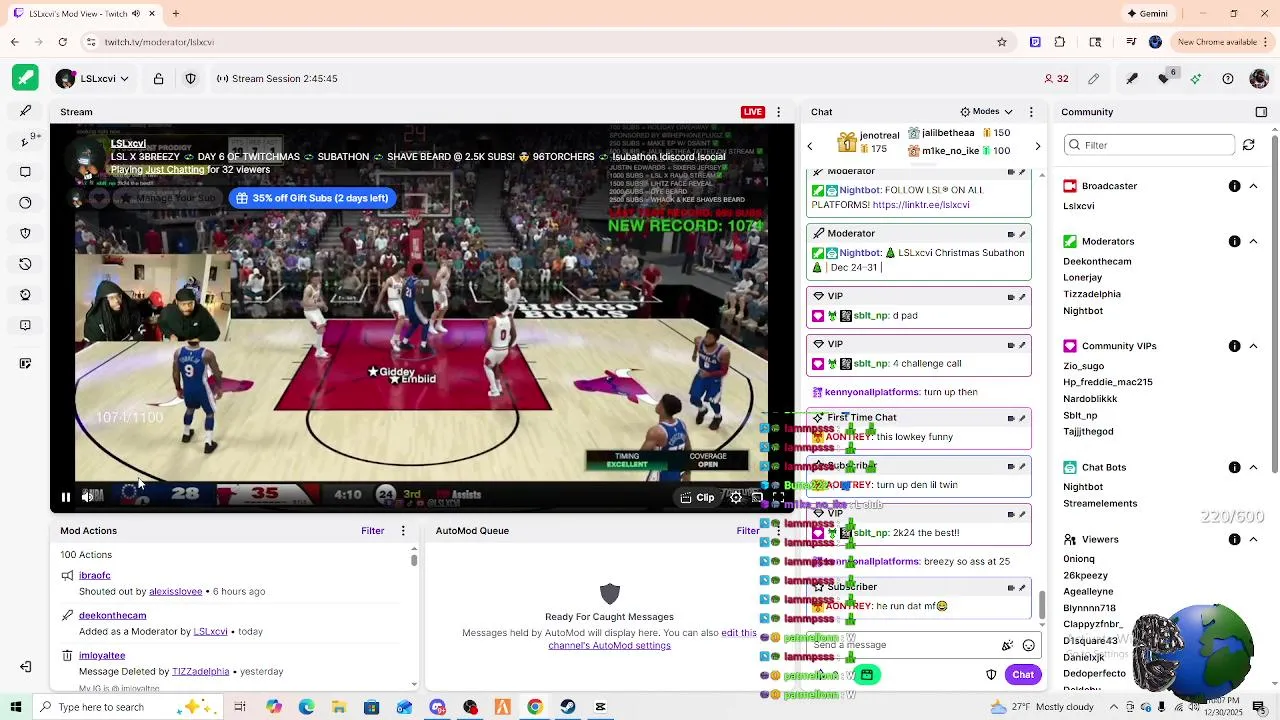Open the user avatar menu at top right
1280x720 pixels.
pyautogui.click(x=1259, y=78)
